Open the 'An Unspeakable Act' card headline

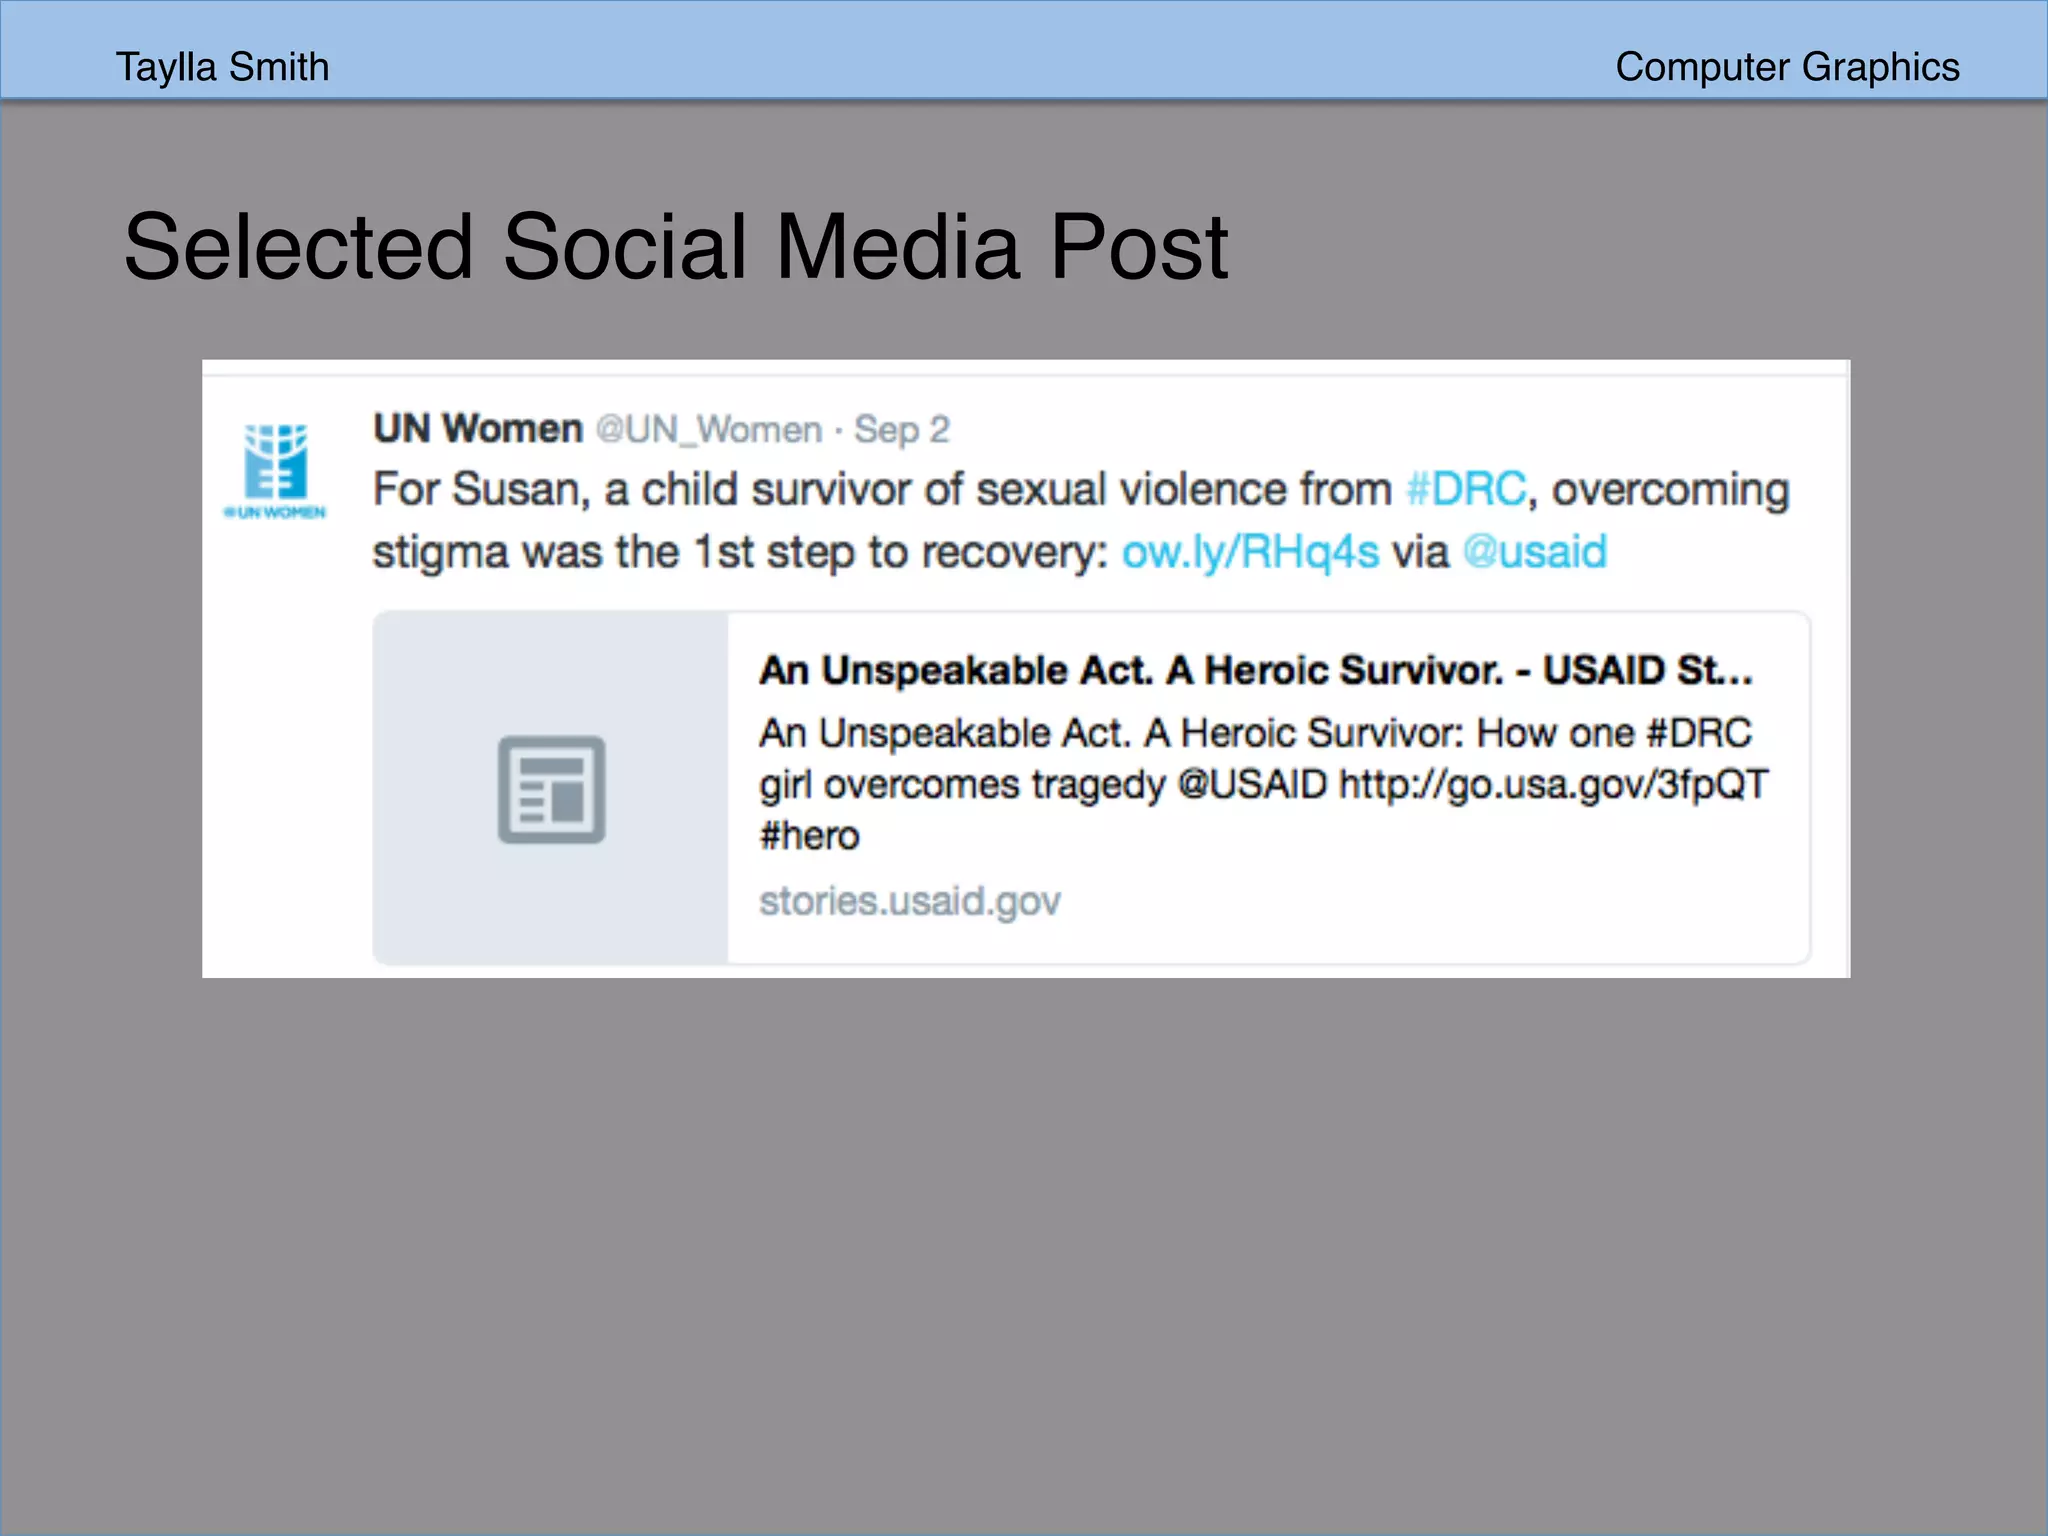pos(1255,670)
